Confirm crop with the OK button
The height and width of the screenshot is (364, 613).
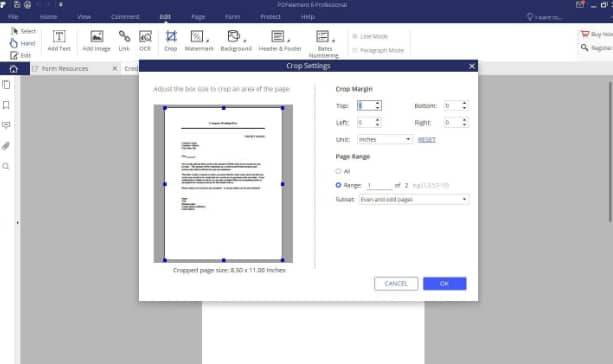(445, 283)
